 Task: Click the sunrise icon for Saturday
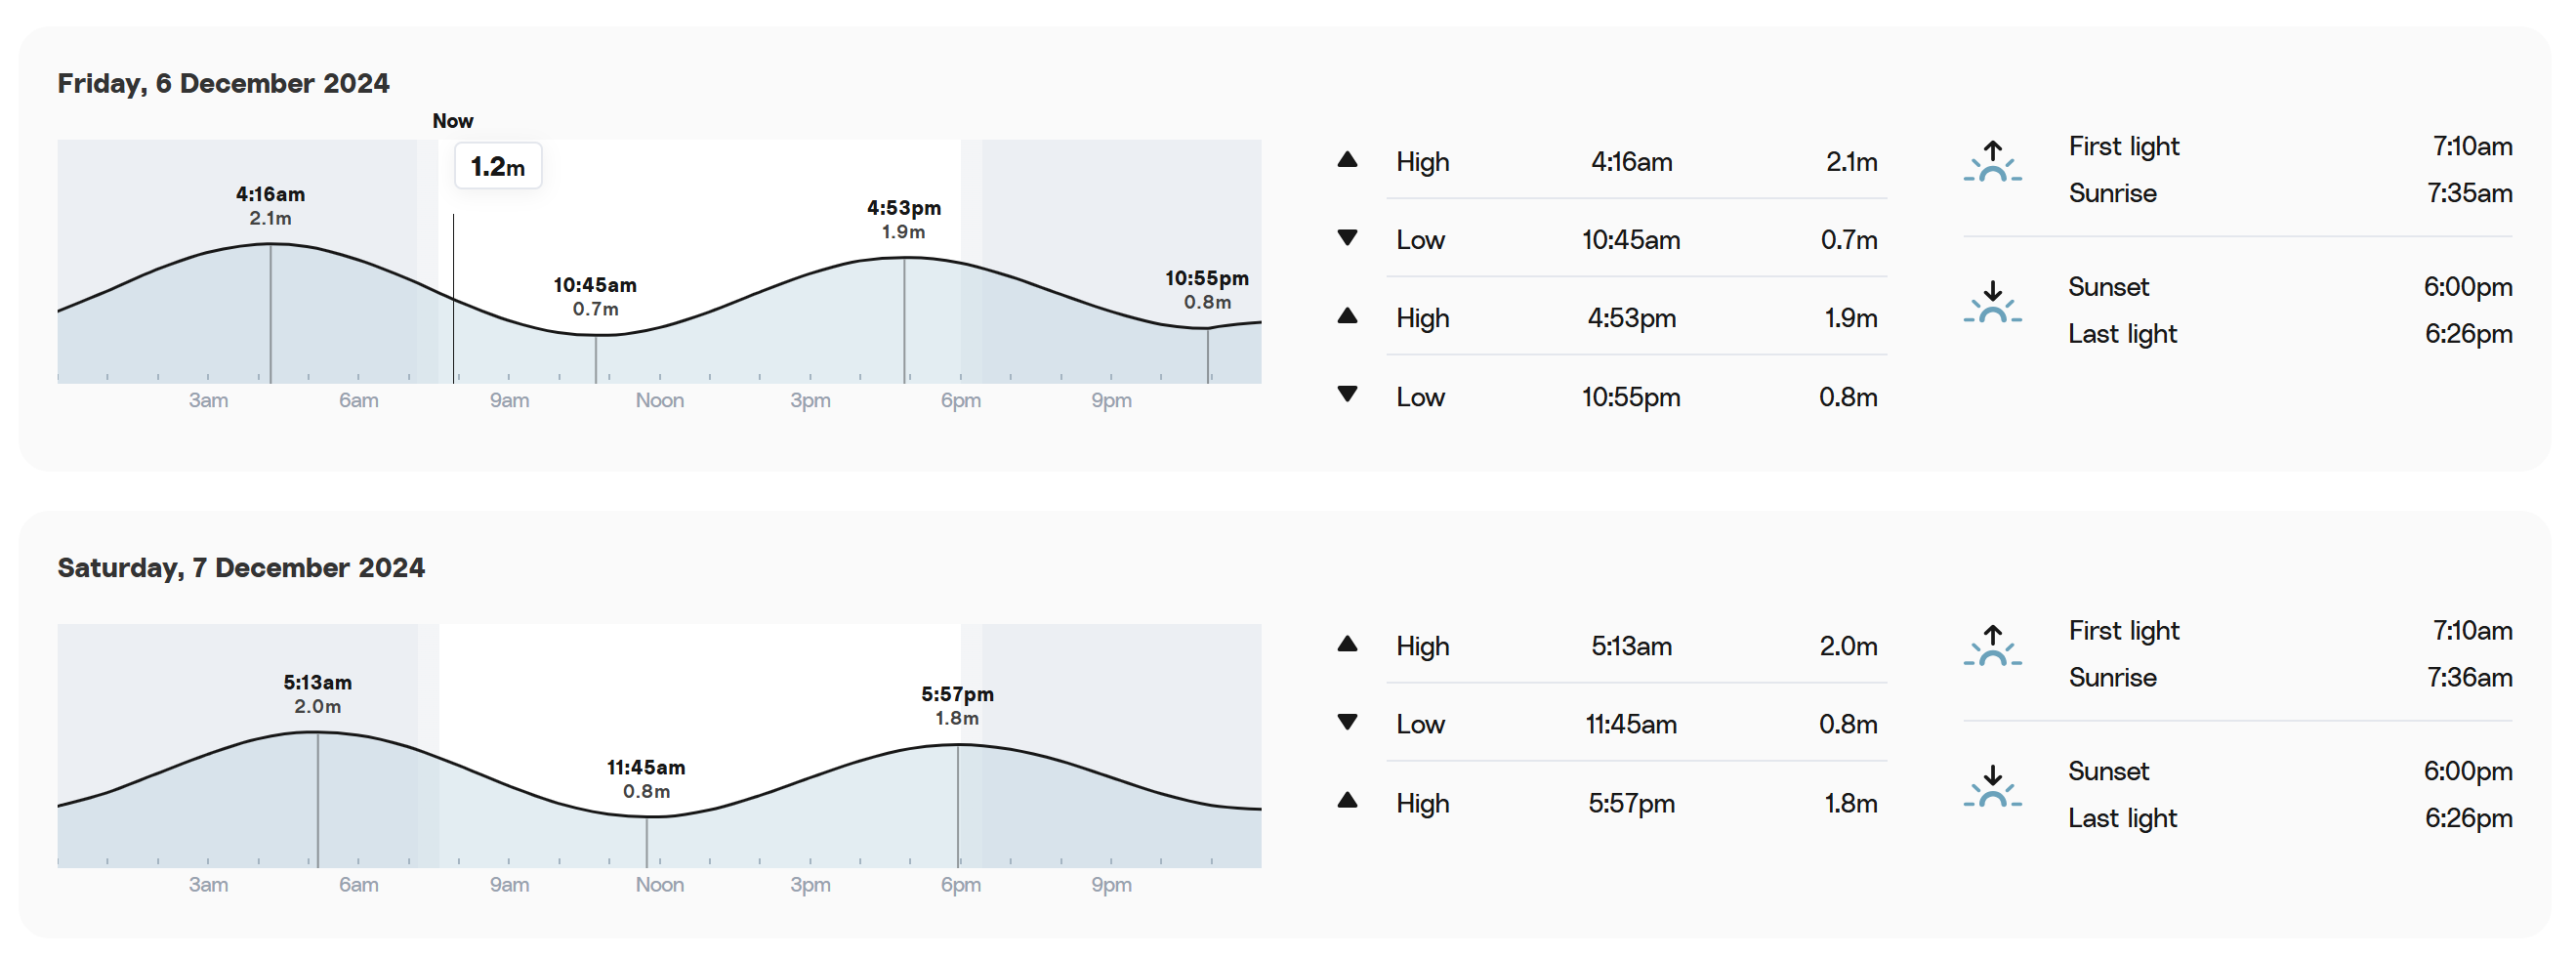(x=1992, y=645)
